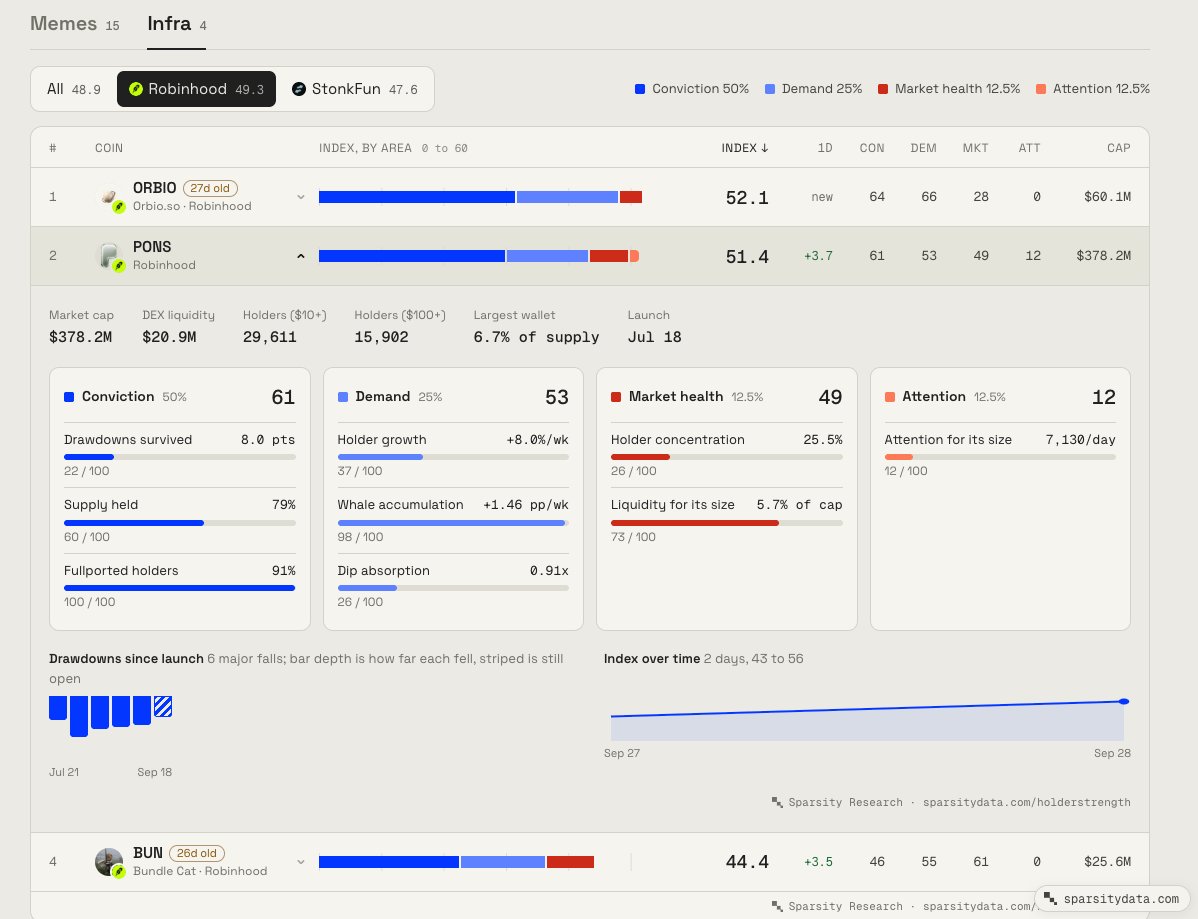
Task: Select the StonkFun filter
Action: click(355, 89)
